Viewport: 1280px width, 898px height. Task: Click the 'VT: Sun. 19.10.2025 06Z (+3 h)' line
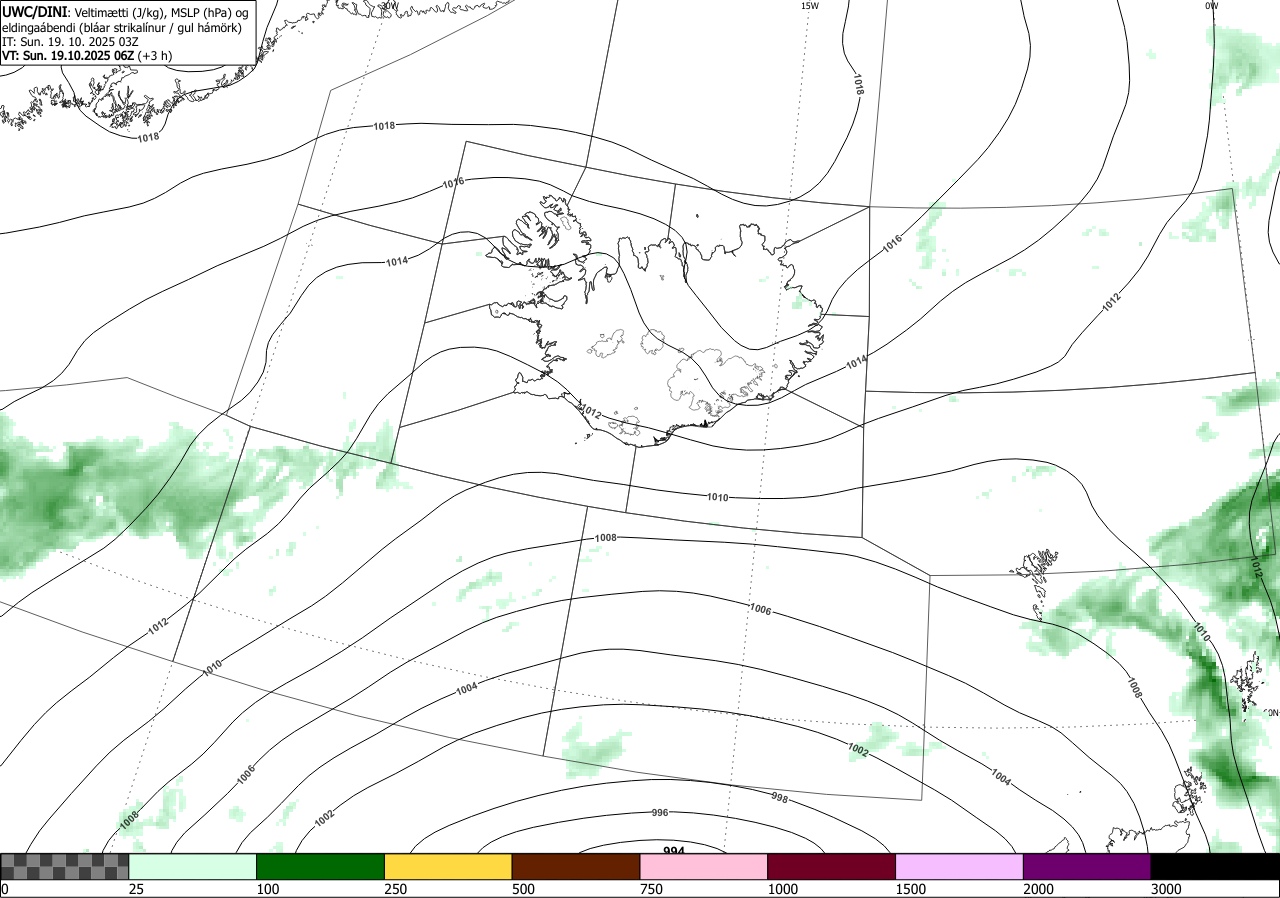87,57
